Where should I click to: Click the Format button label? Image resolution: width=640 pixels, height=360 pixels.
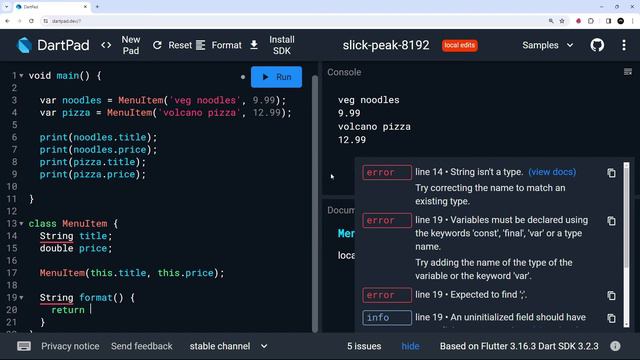coord(227,45)
